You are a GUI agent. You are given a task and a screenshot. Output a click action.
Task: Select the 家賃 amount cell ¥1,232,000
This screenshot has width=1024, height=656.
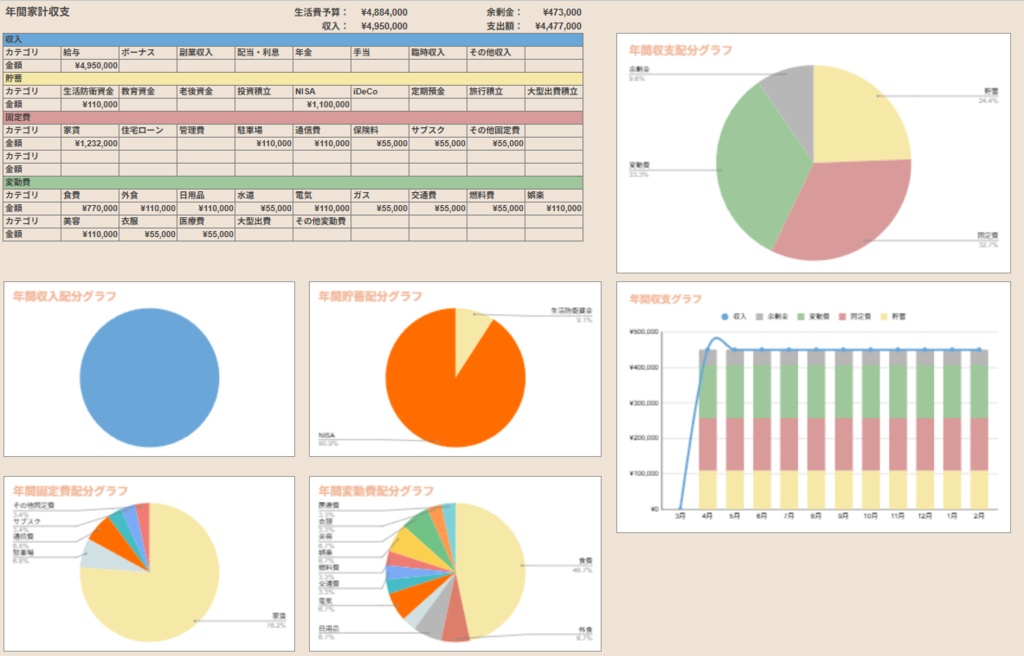point(90,143)
